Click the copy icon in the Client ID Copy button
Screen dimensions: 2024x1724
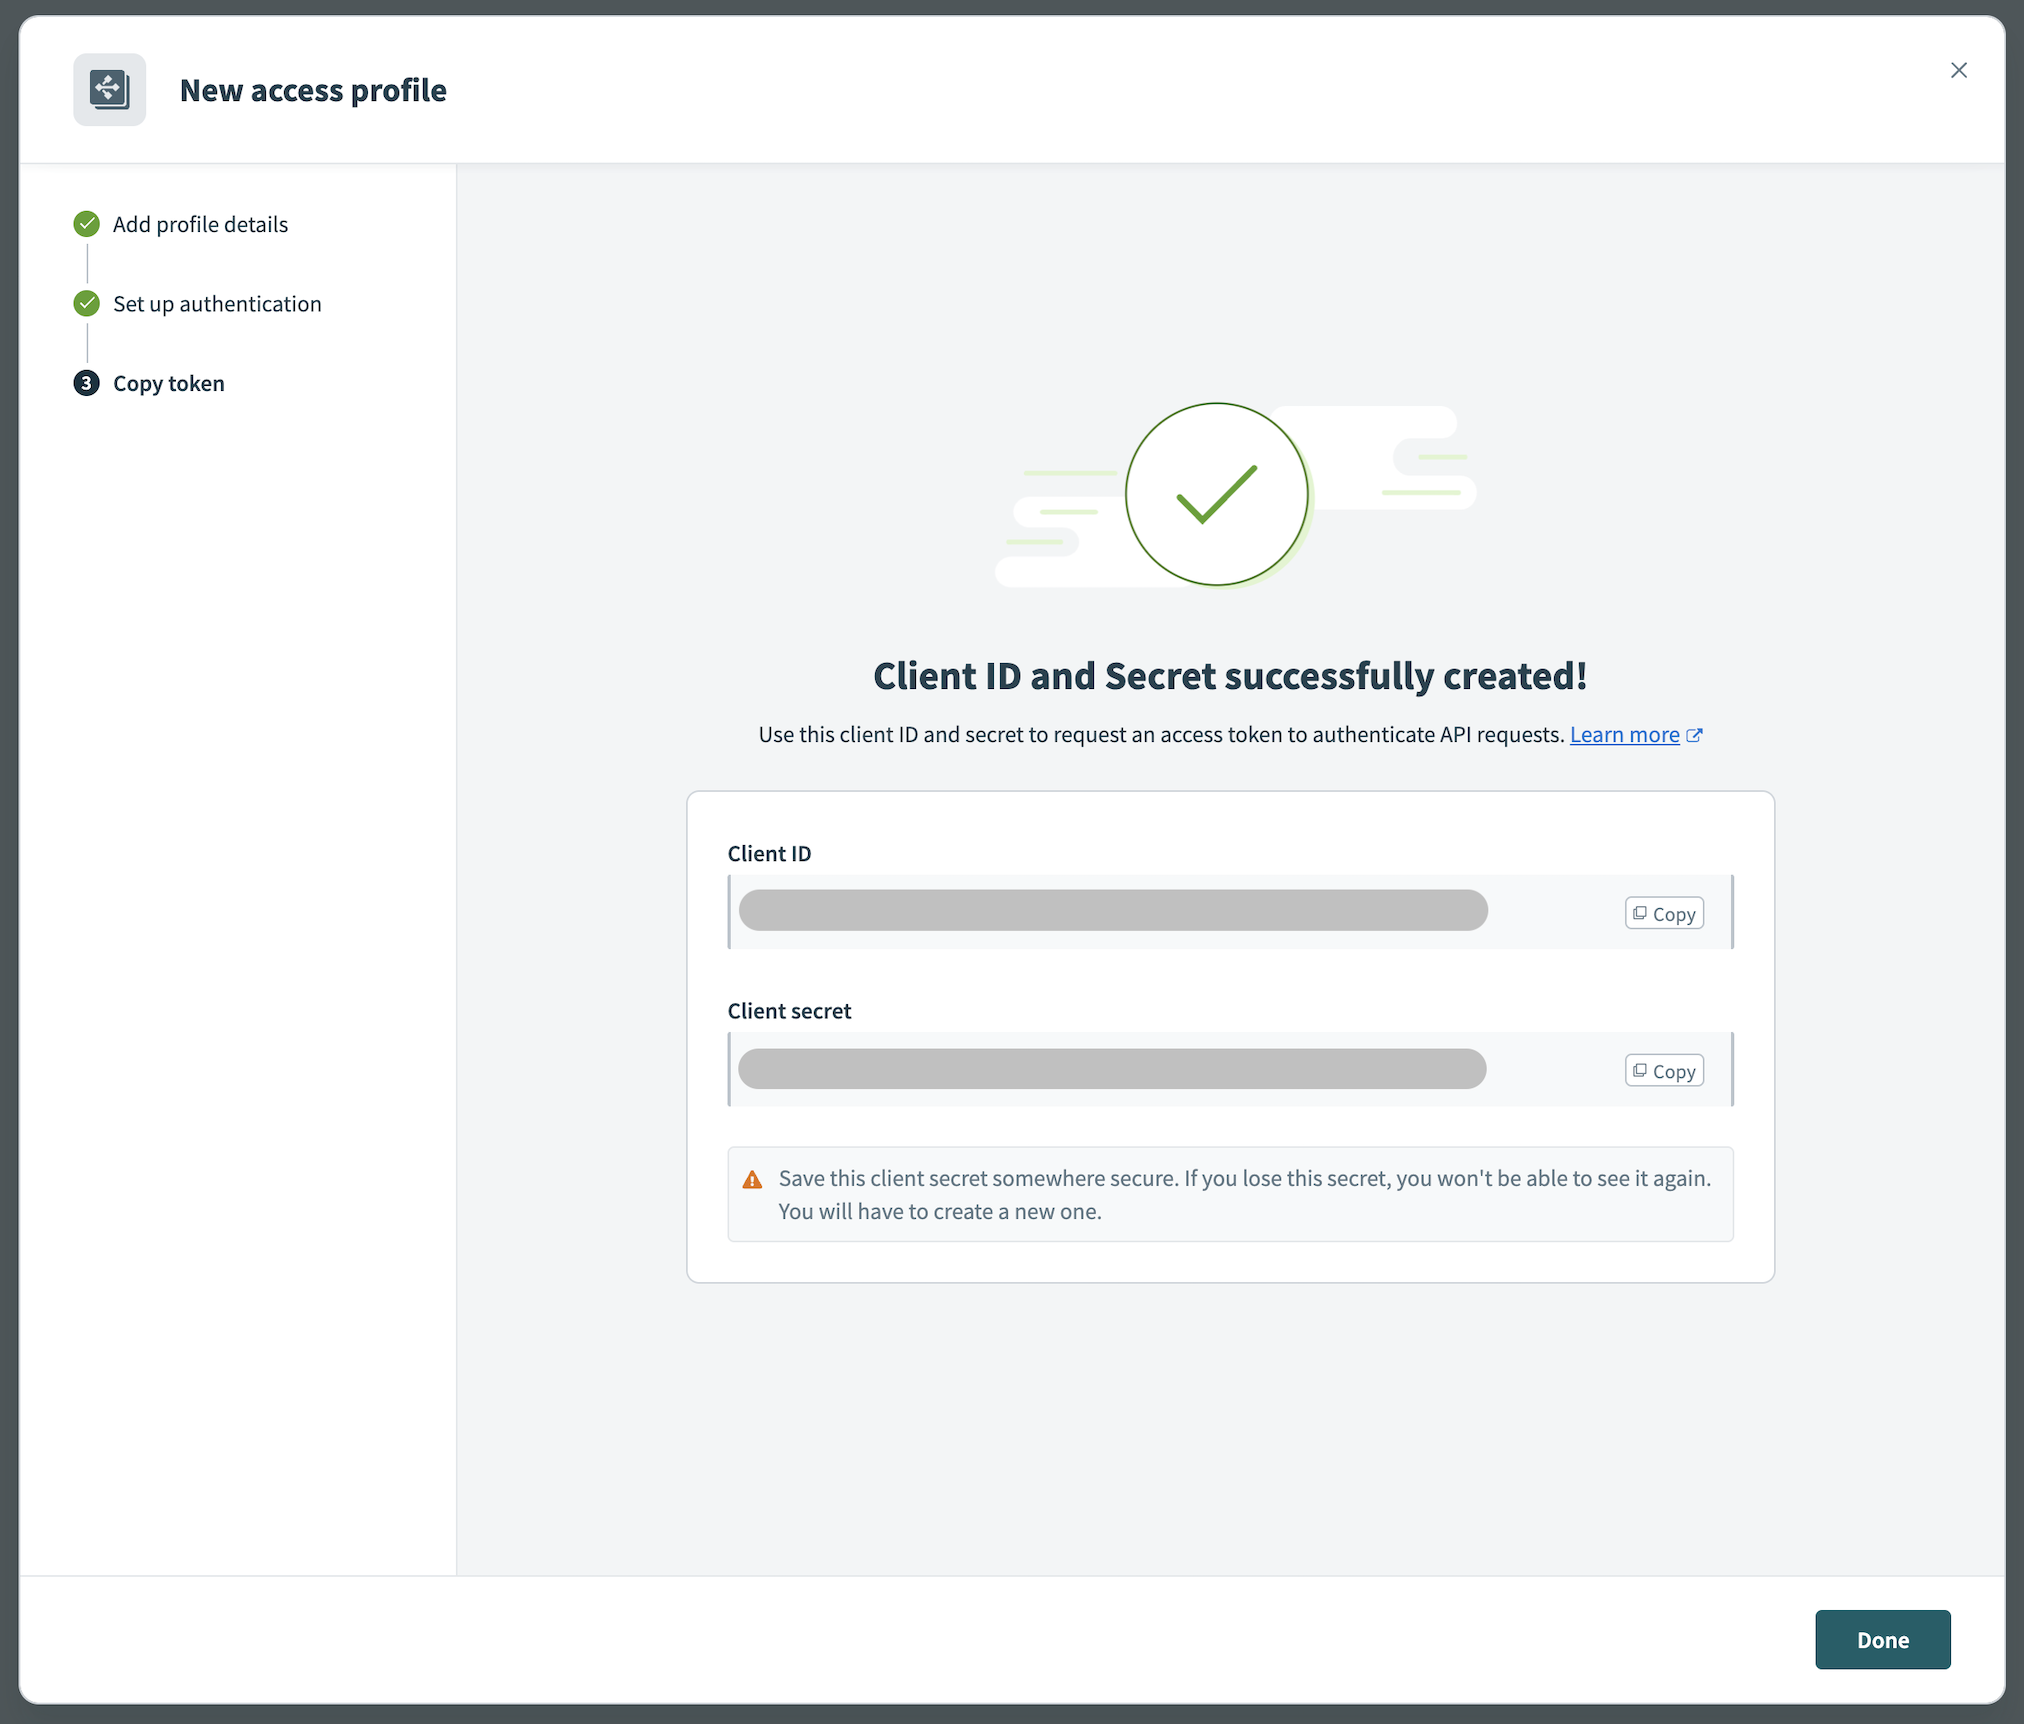point(1641,912)
